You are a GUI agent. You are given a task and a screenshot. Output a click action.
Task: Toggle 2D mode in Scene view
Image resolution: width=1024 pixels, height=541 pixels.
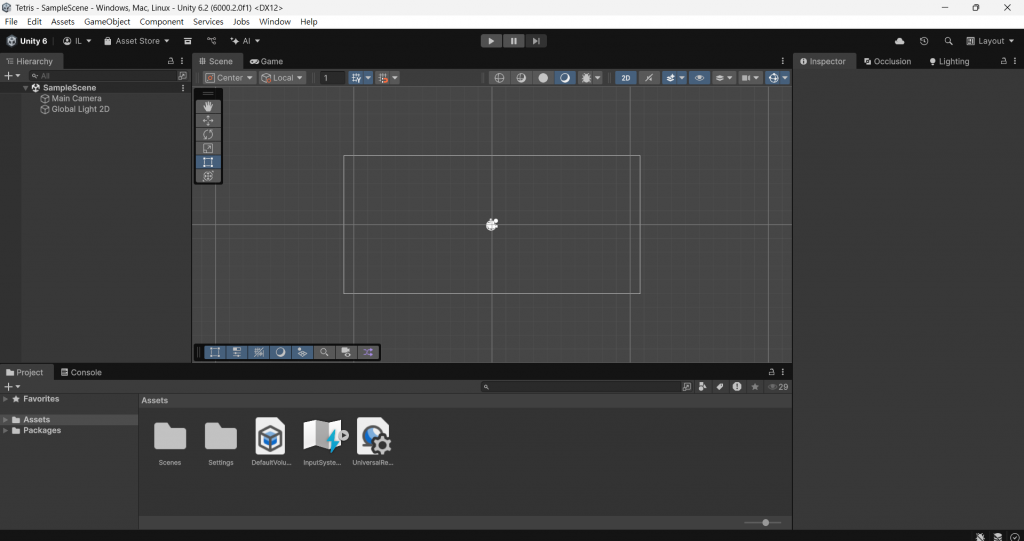coord(625,78)
